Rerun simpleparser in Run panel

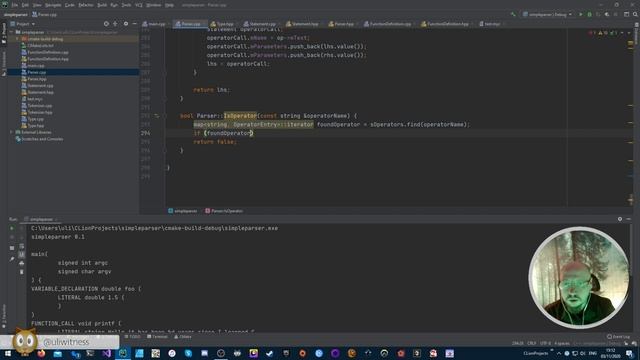[11, 229]
